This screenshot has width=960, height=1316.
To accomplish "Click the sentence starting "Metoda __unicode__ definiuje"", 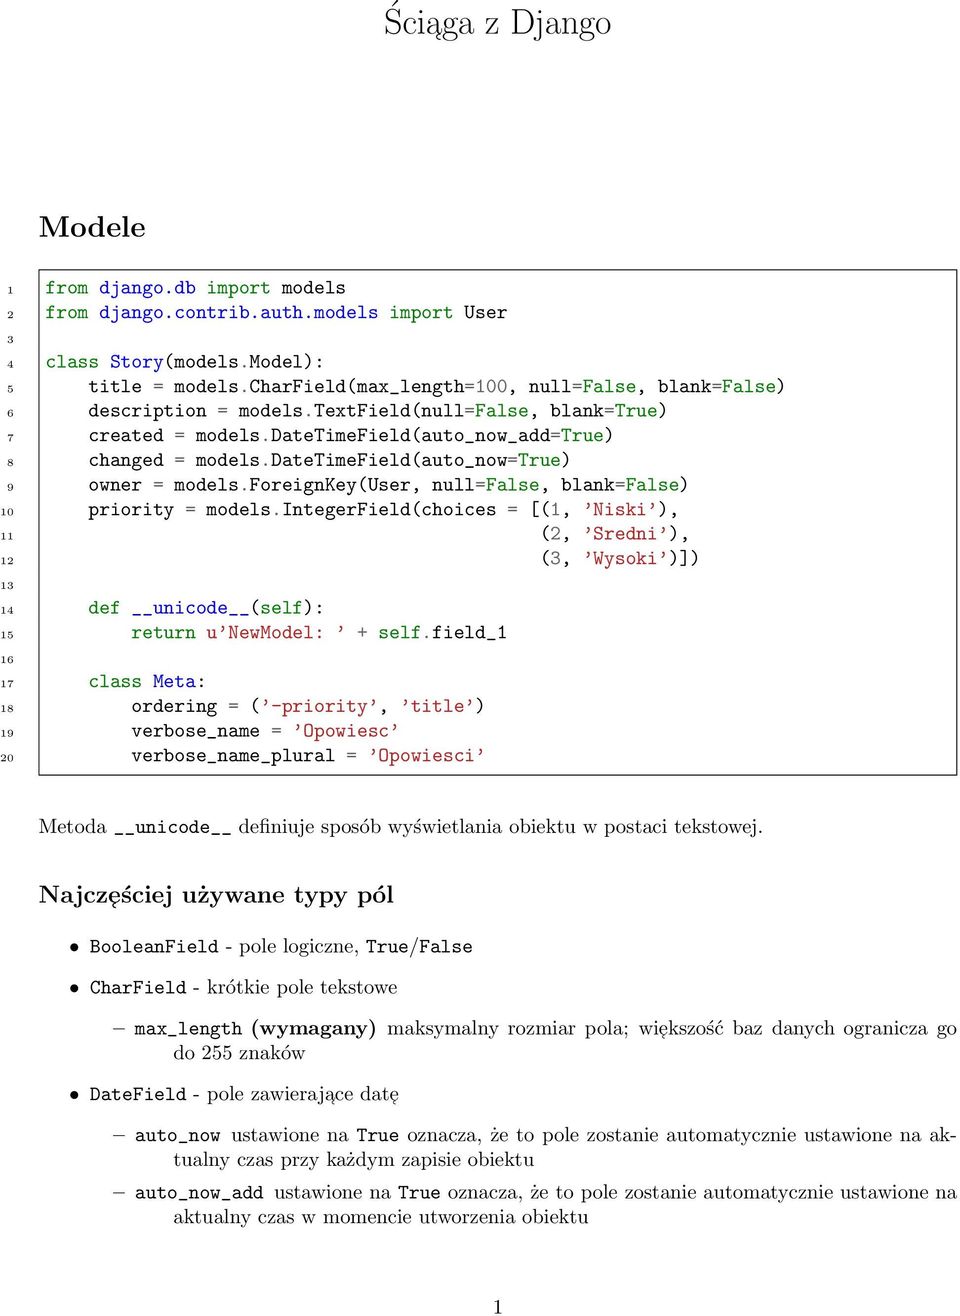I will [401, 827].
